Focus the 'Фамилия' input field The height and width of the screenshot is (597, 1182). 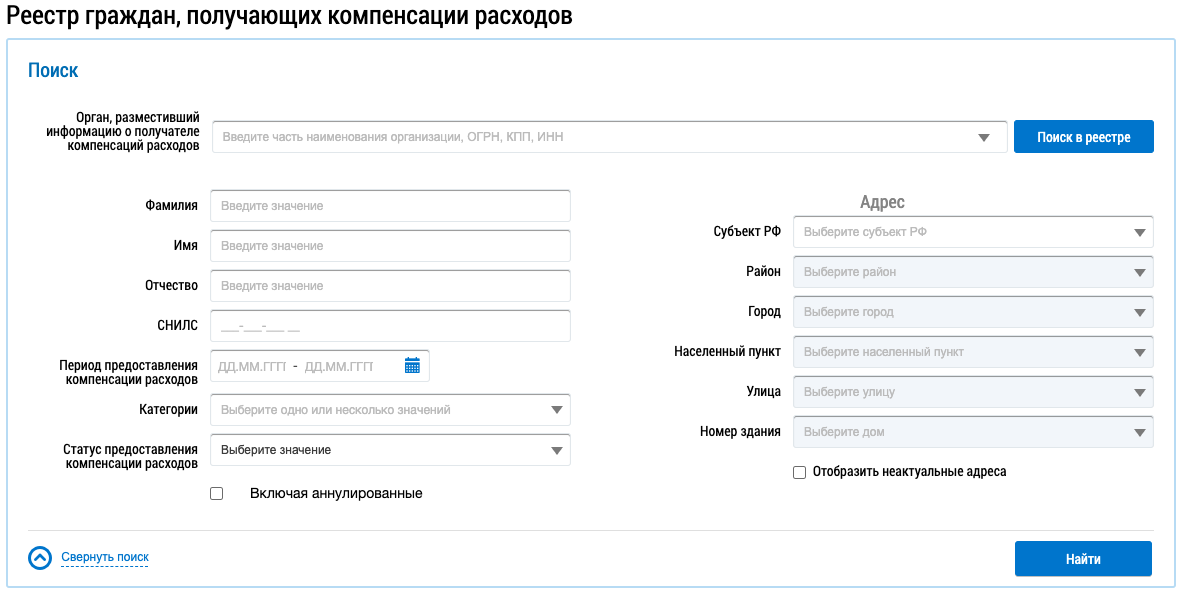pyautogui.click(x=390, y=206)
